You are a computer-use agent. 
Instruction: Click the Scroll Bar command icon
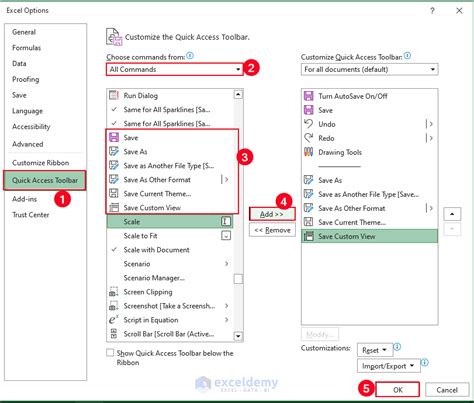click(114, 334)
